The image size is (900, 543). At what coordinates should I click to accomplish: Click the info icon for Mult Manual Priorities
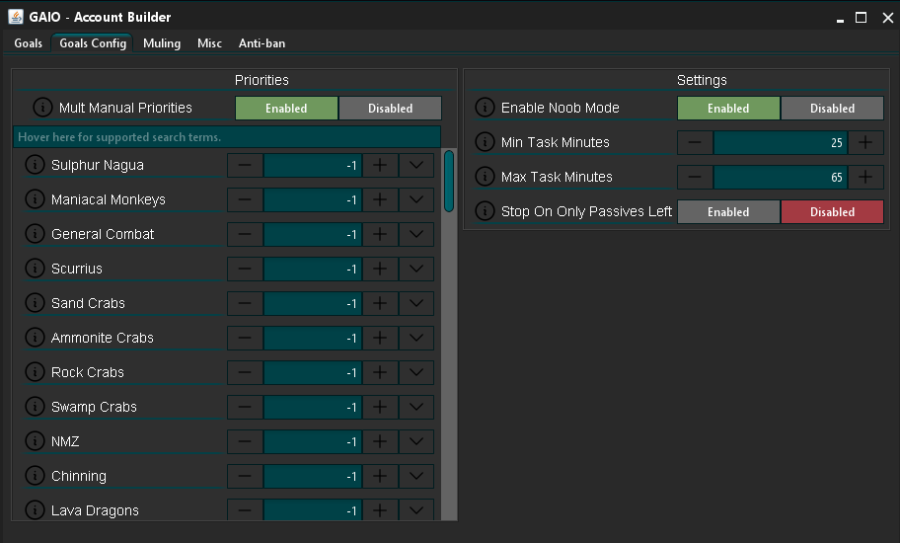pyautogui.click(x=43, y=108)
